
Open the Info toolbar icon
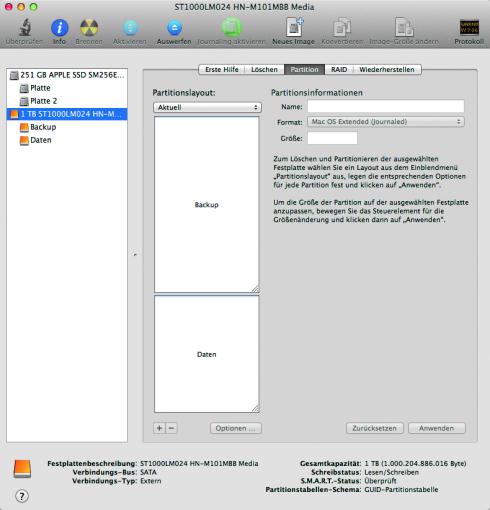(59, 27)
